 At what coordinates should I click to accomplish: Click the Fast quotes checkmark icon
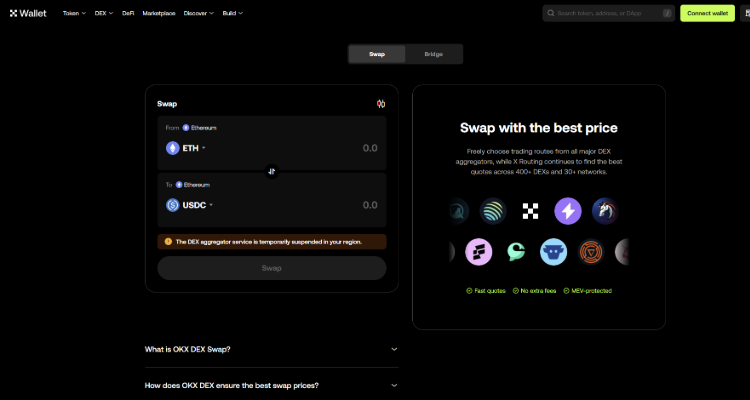coord(469,291)
